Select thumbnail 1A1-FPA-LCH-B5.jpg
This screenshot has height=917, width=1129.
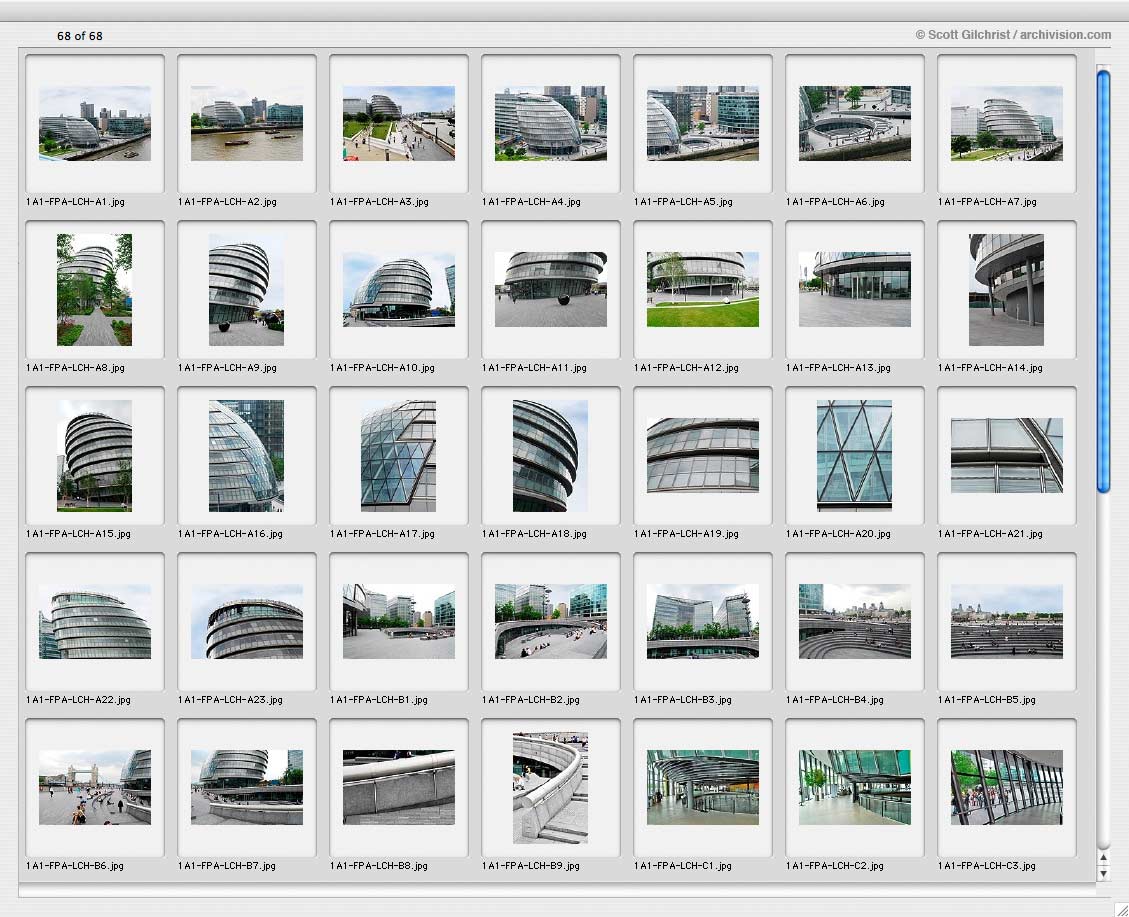1007,621
